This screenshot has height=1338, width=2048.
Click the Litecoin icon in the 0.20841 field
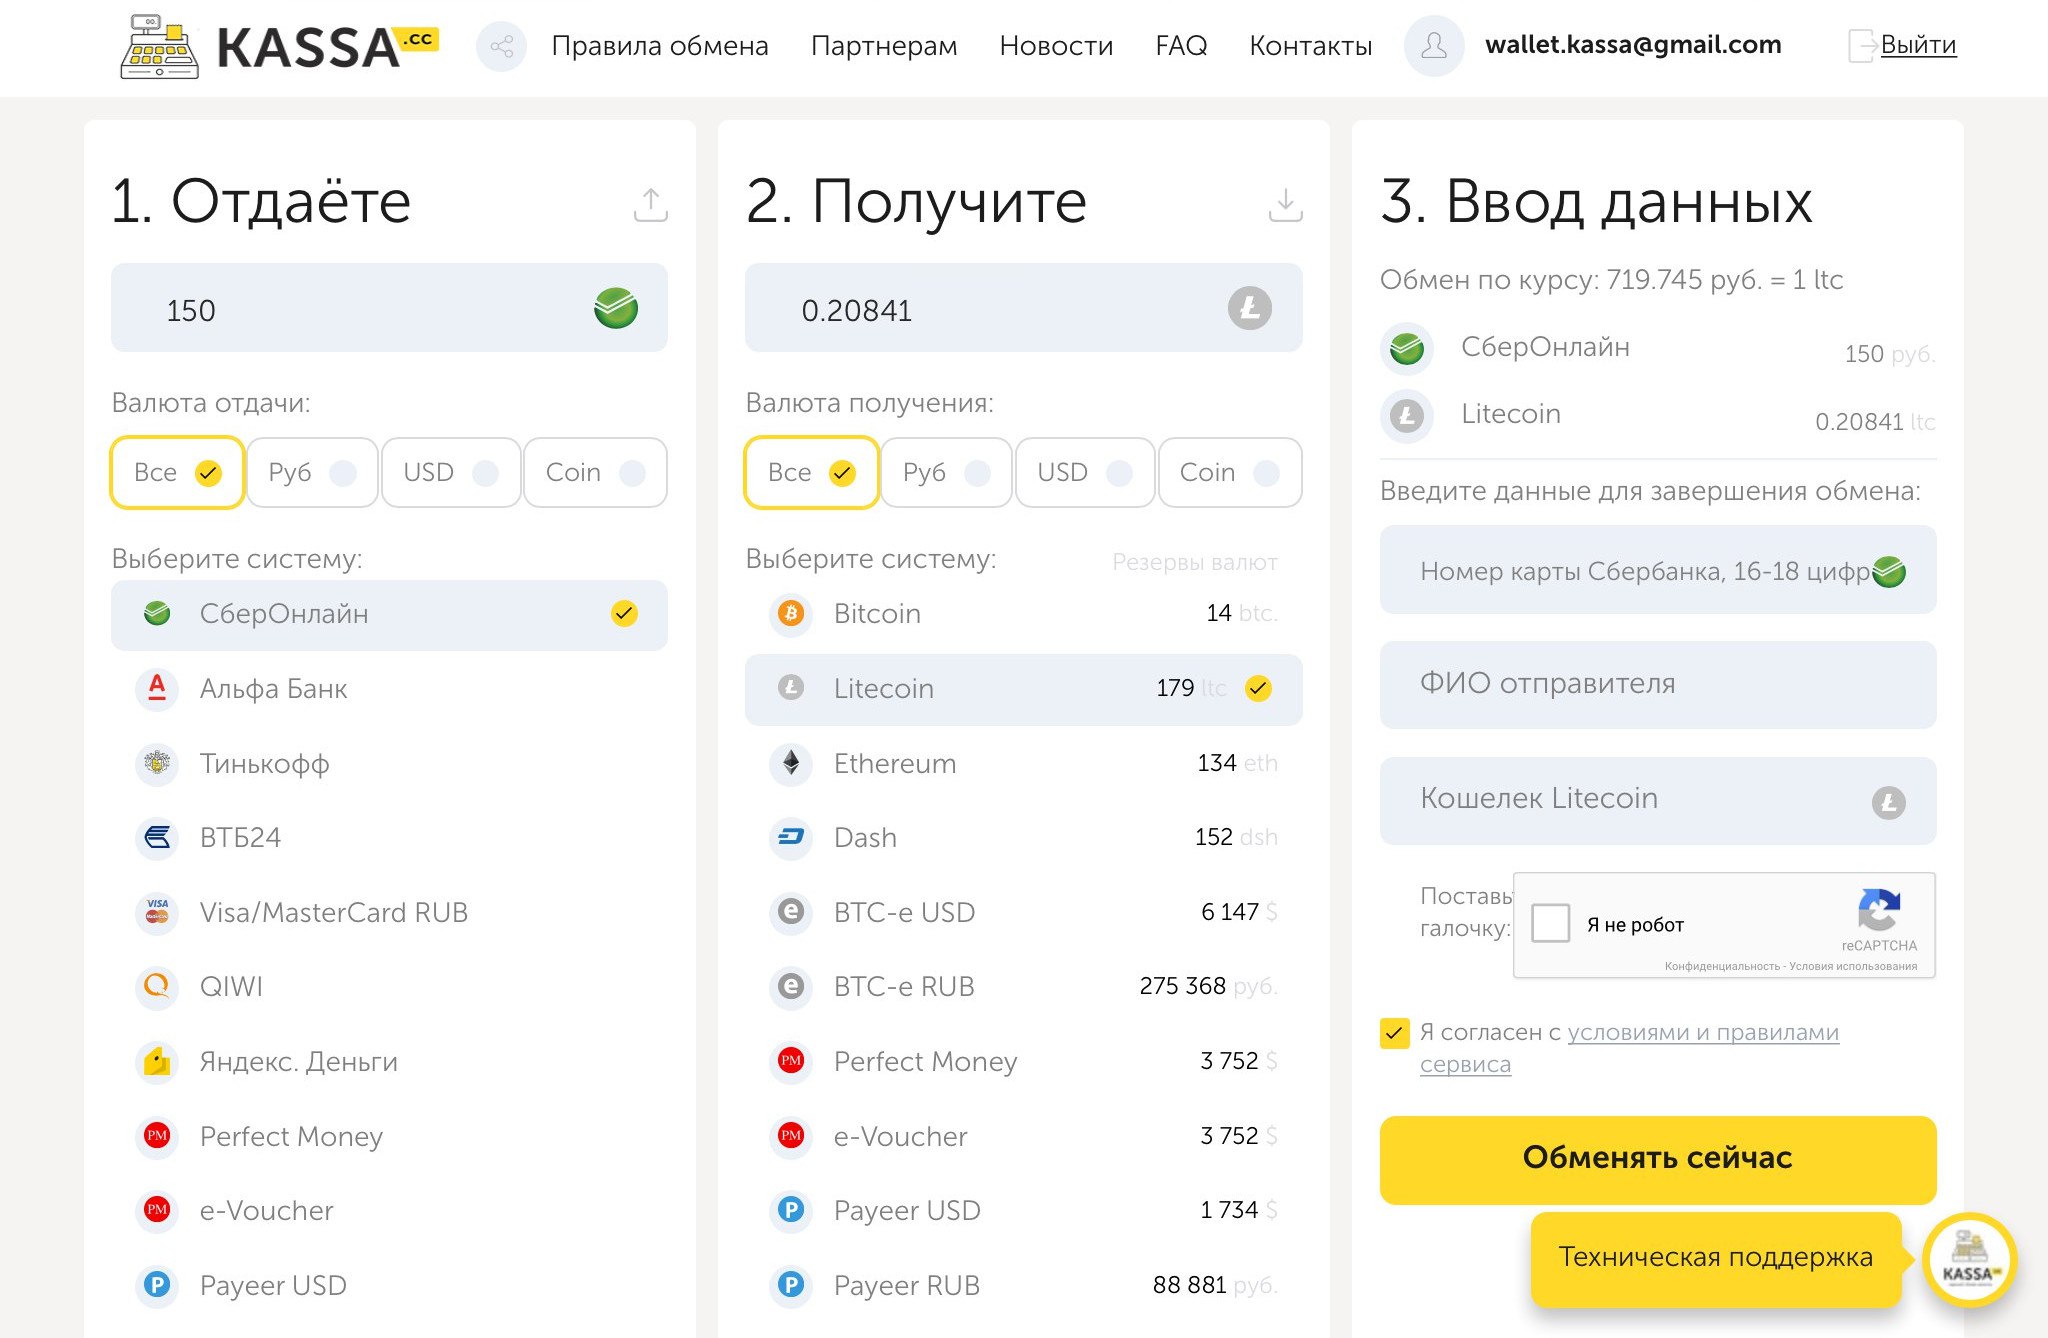tap(1250, 308)
